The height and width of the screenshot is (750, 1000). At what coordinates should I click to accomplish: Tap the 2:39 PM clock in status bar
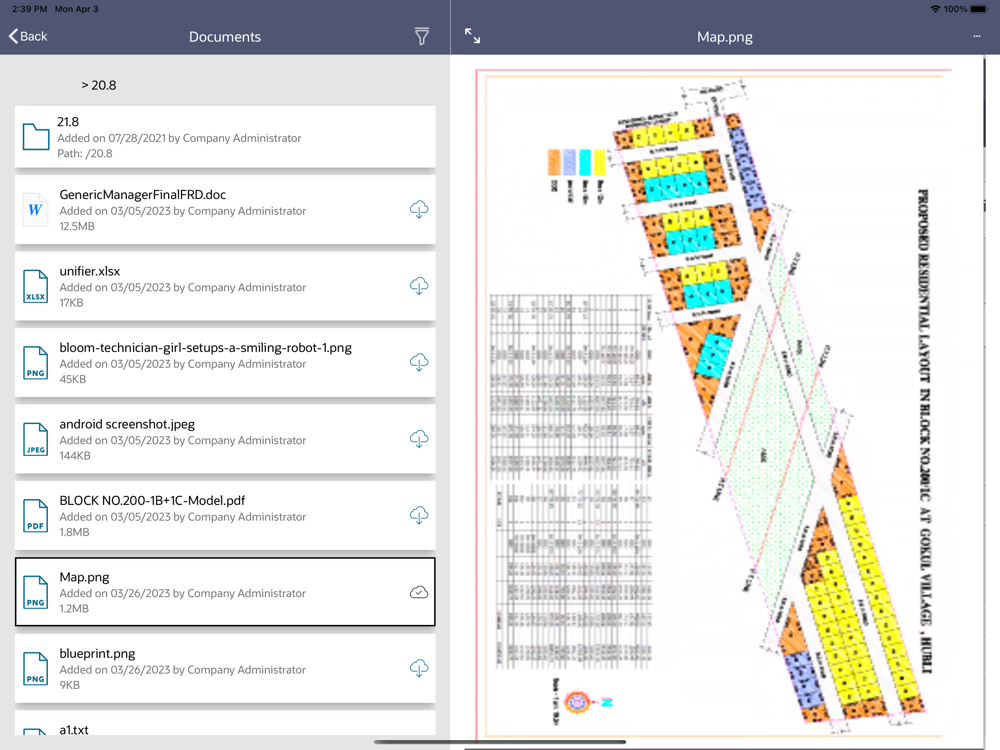[29, 9]
